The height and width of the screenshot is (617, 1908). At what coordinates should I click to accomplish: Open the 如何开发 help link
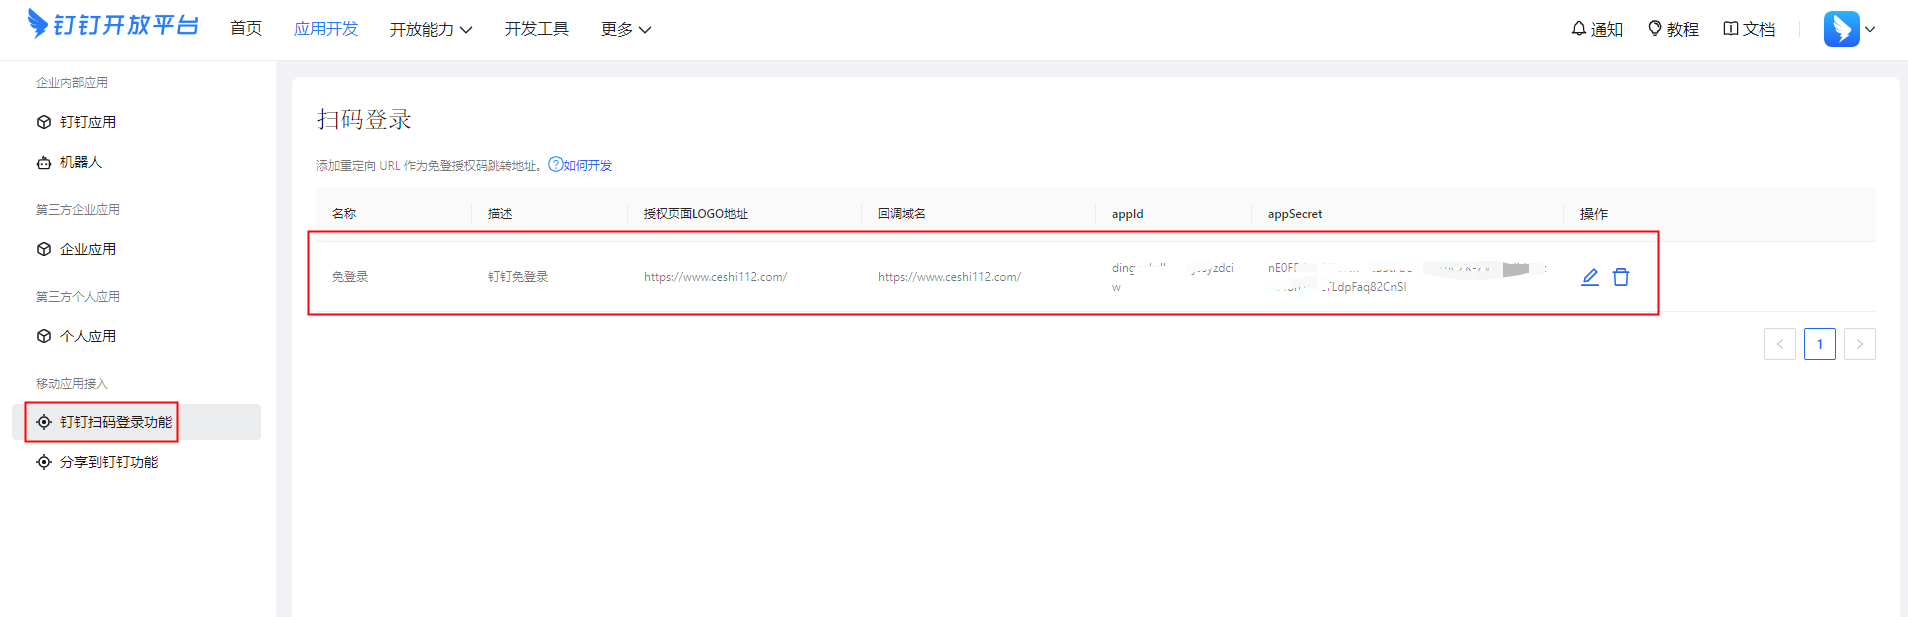click(x=587, y=166)
